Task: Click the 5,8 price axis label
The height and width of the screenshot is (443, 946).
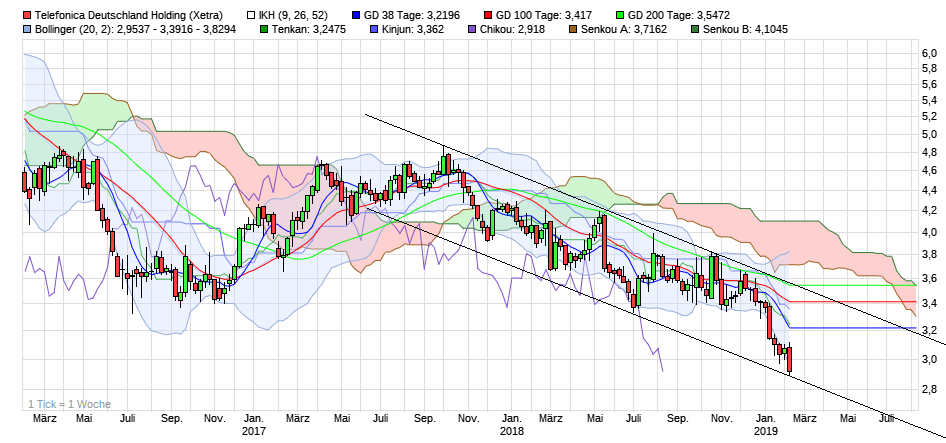Action: point(929,69)
